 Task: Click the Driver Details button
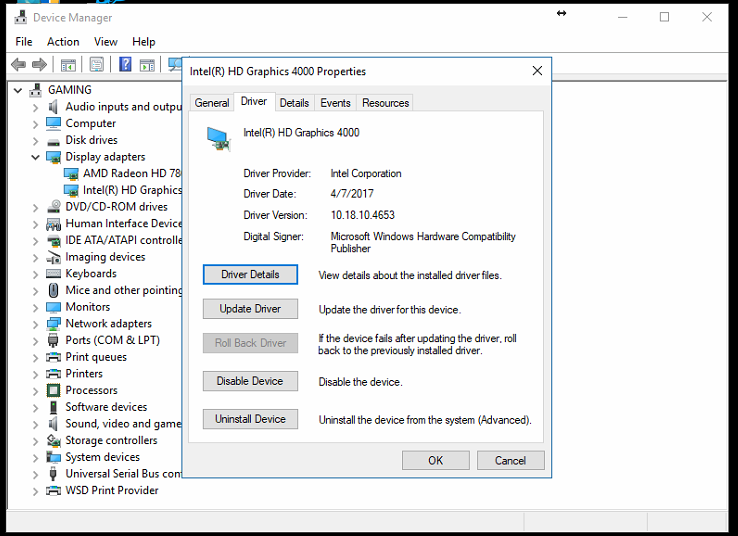250,274
